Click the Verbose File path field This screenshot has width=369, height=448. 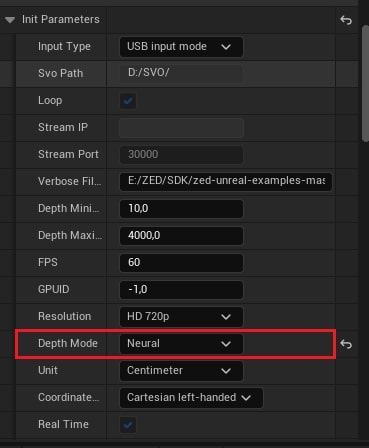[226, 181]
